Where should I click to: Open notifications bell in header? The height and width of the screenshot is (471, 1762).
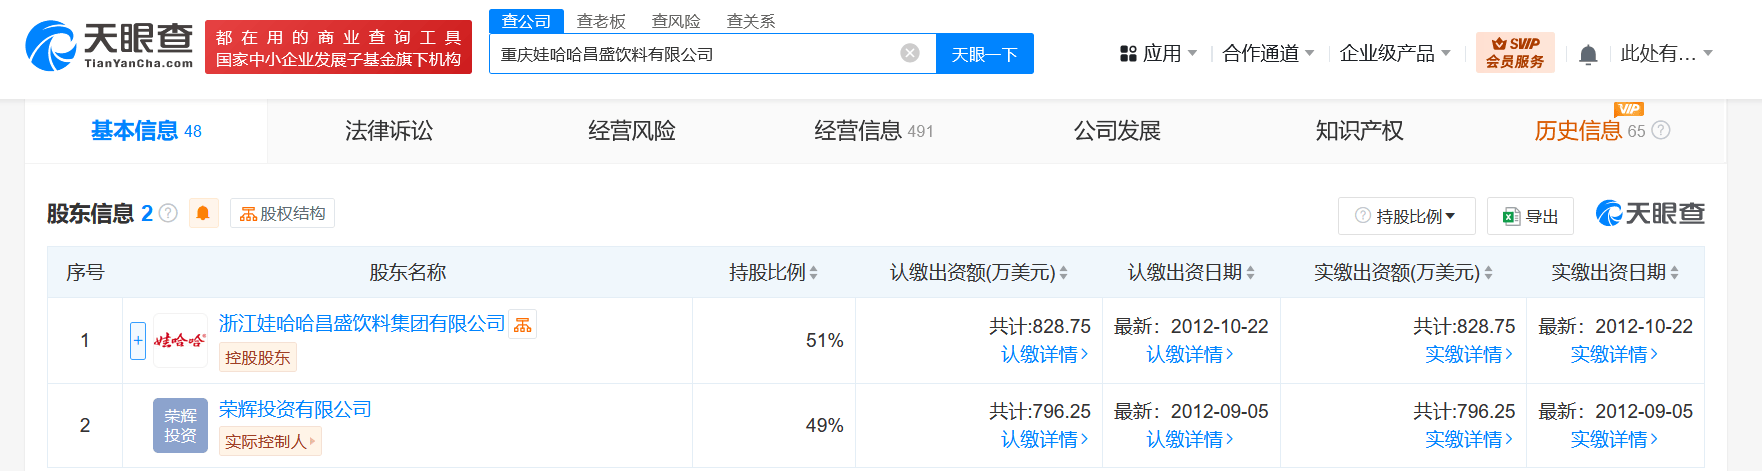point(1588,54)
